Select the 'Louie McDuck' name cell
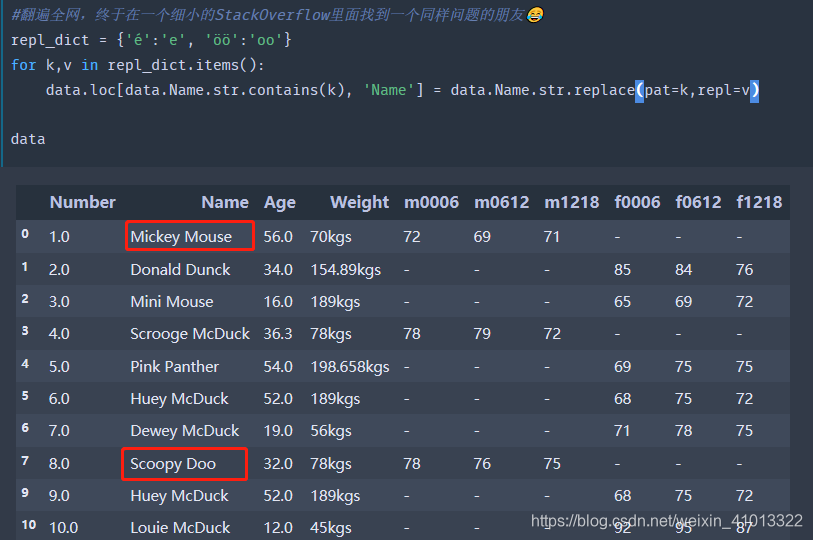The height and width of the screenshot is (540, 813). click(x=180, y=528)
